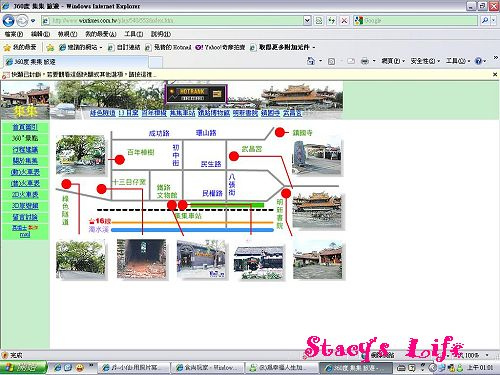Click the Print icon in command bar

(x=365, y=61)
